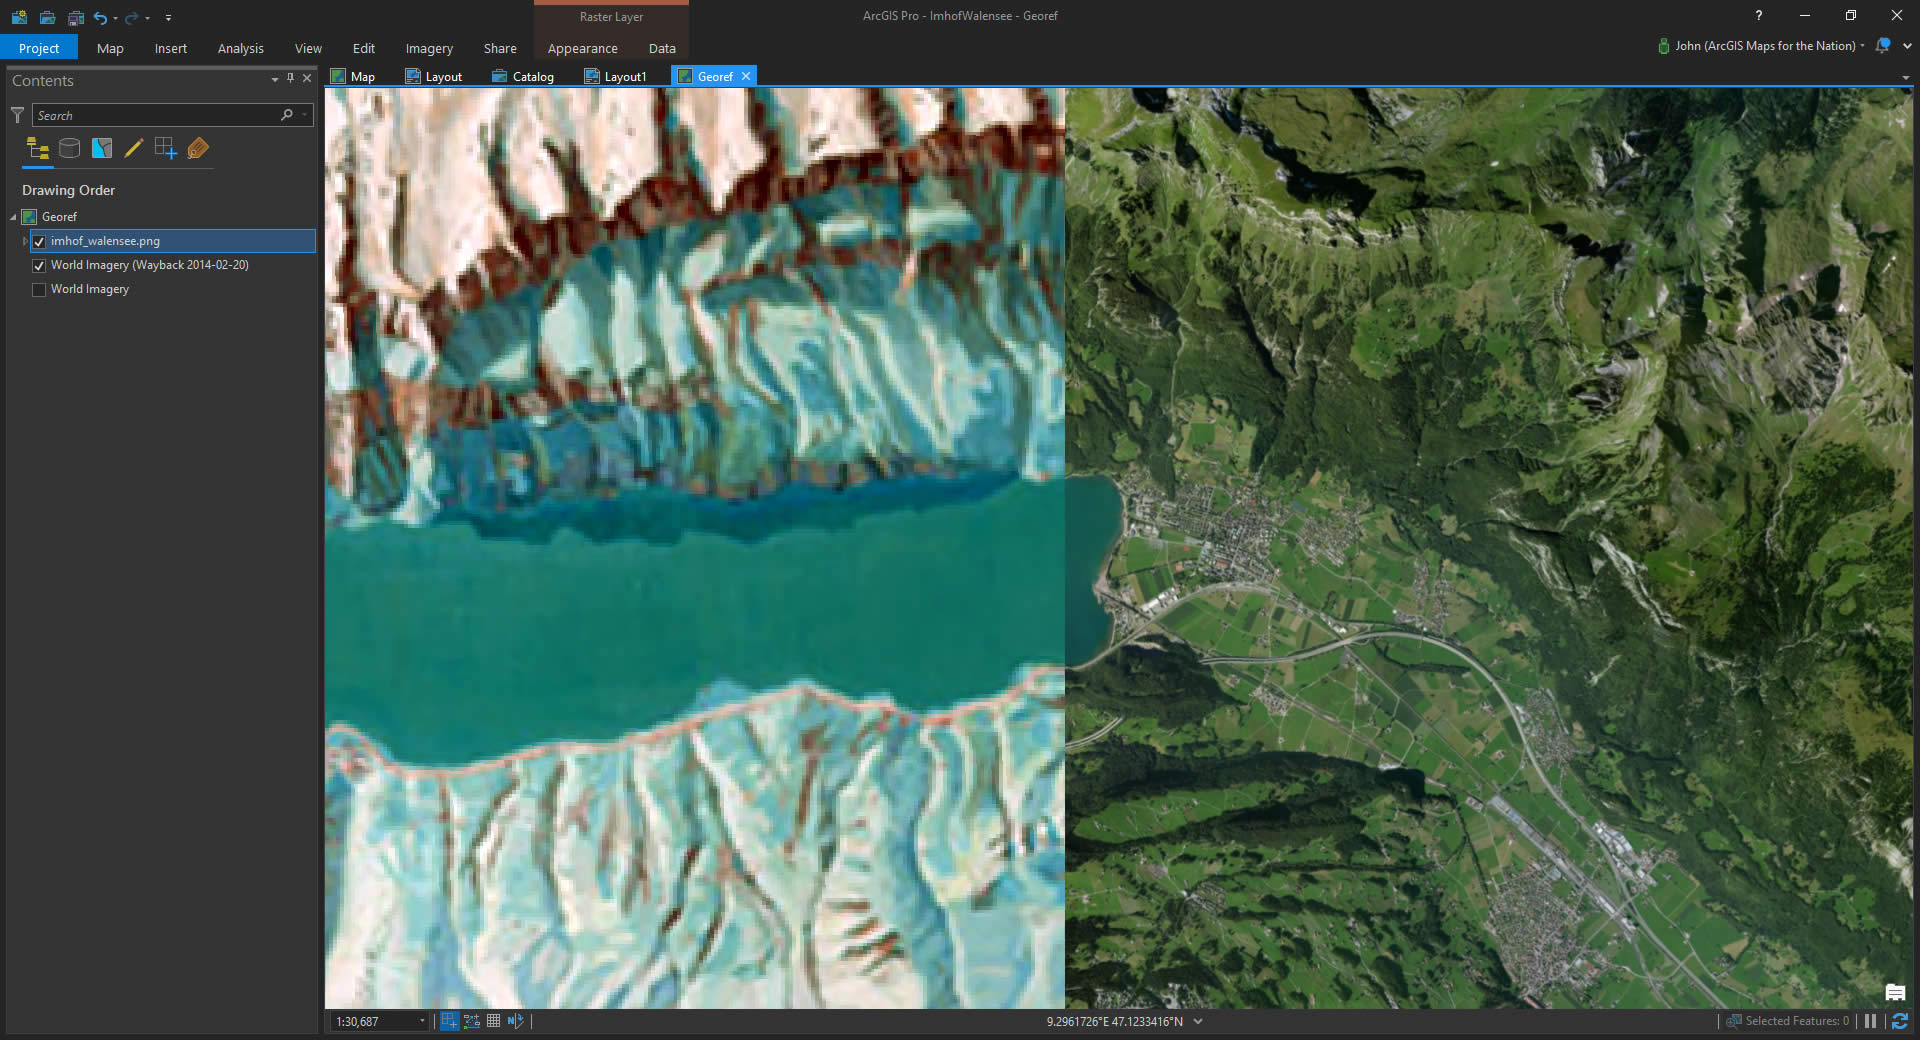Select List By Labeling tag icon
The image size is (1920, 1040).
(198, 149)
